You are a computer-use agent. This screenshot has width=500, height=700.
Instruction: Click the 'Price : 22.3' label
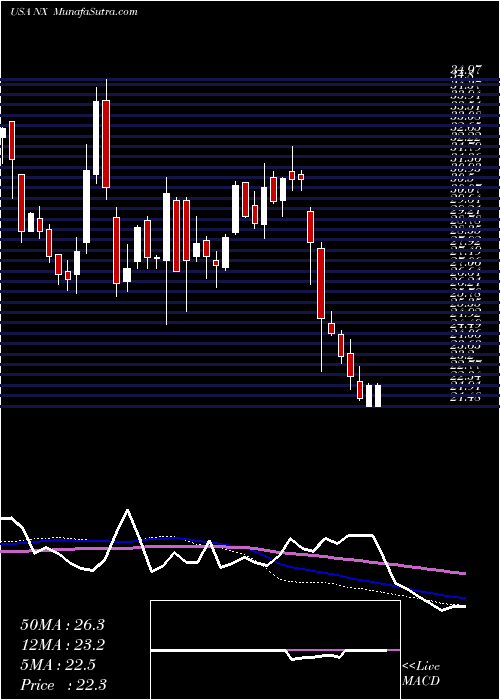click(x=63, y=685)
